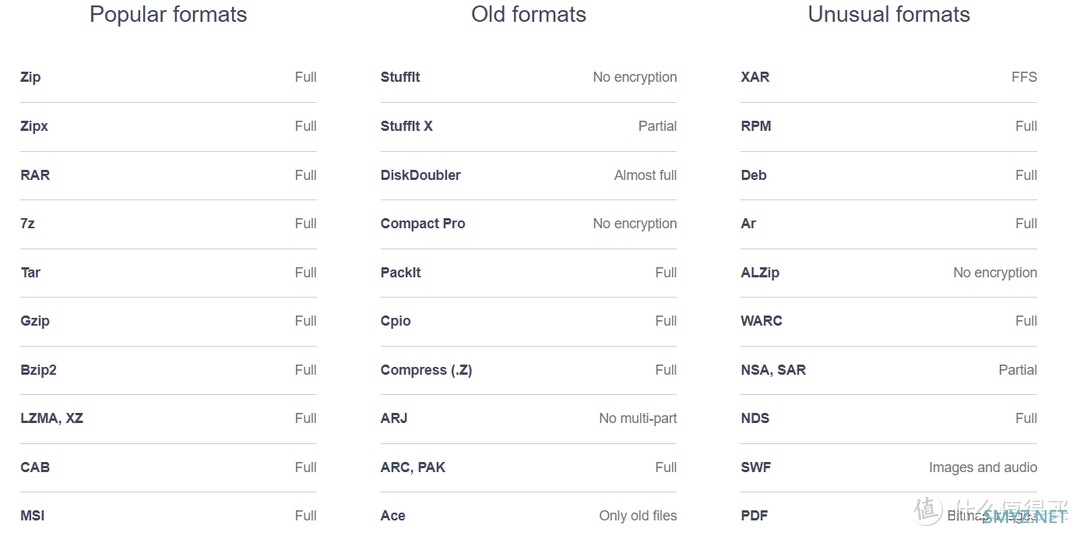
Task: Click the WARC format label
Action: tap(761, 321)
